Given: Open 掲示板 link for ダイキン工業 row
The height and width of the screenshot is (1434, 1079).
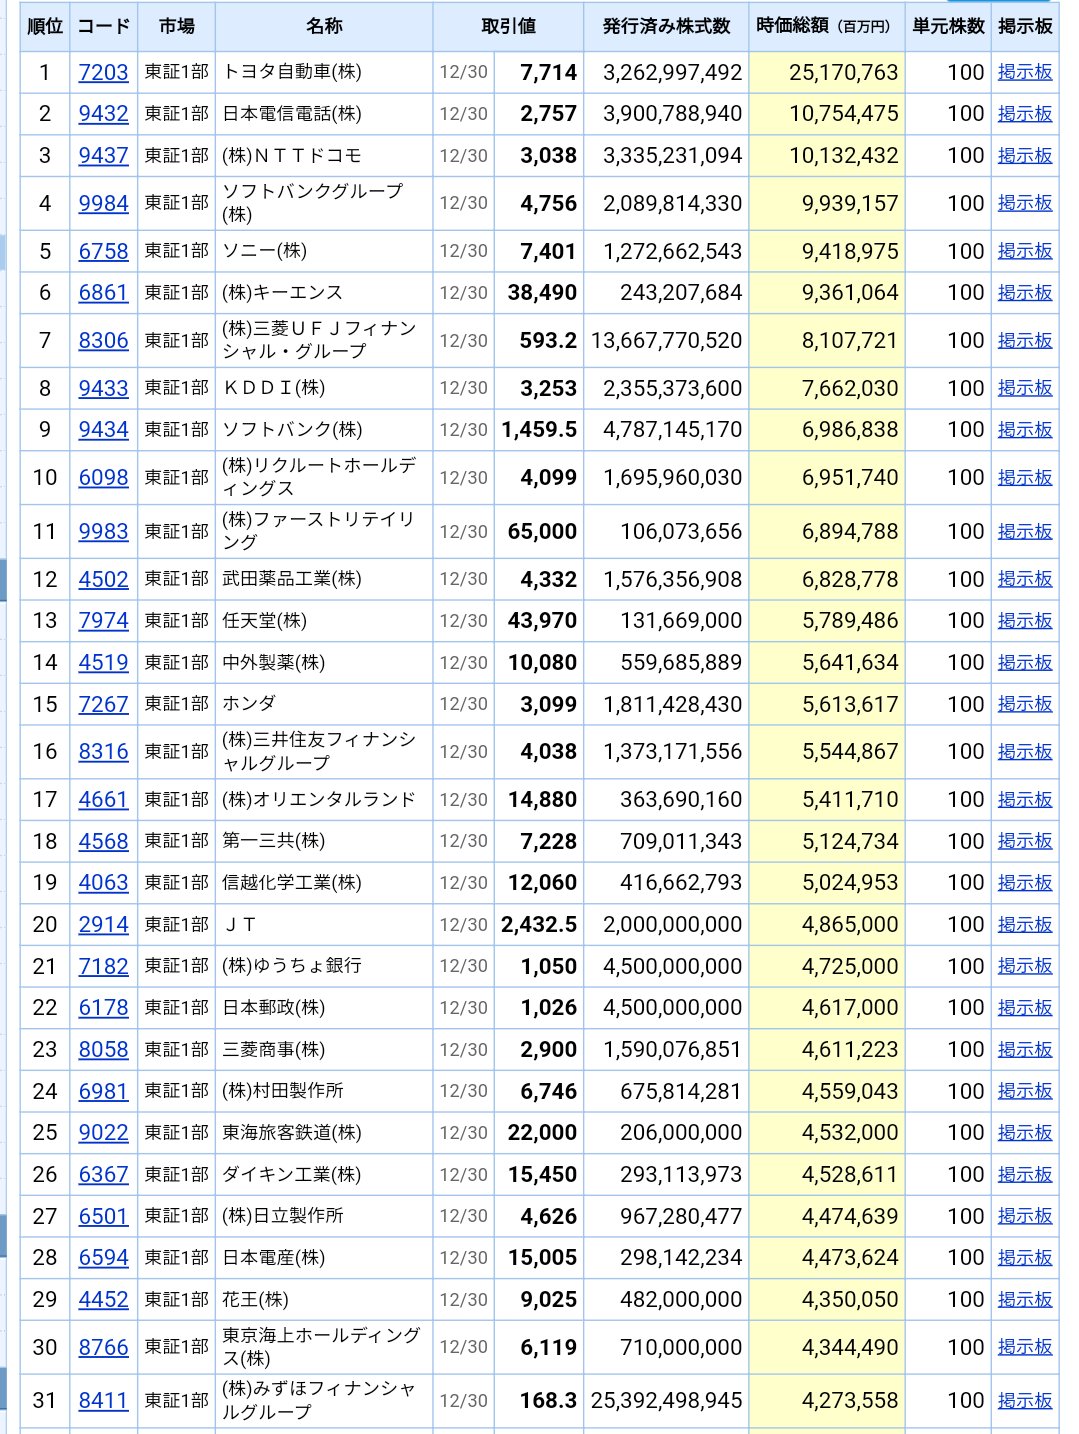Looking at the screenshot, I should pos(1025,1175).
